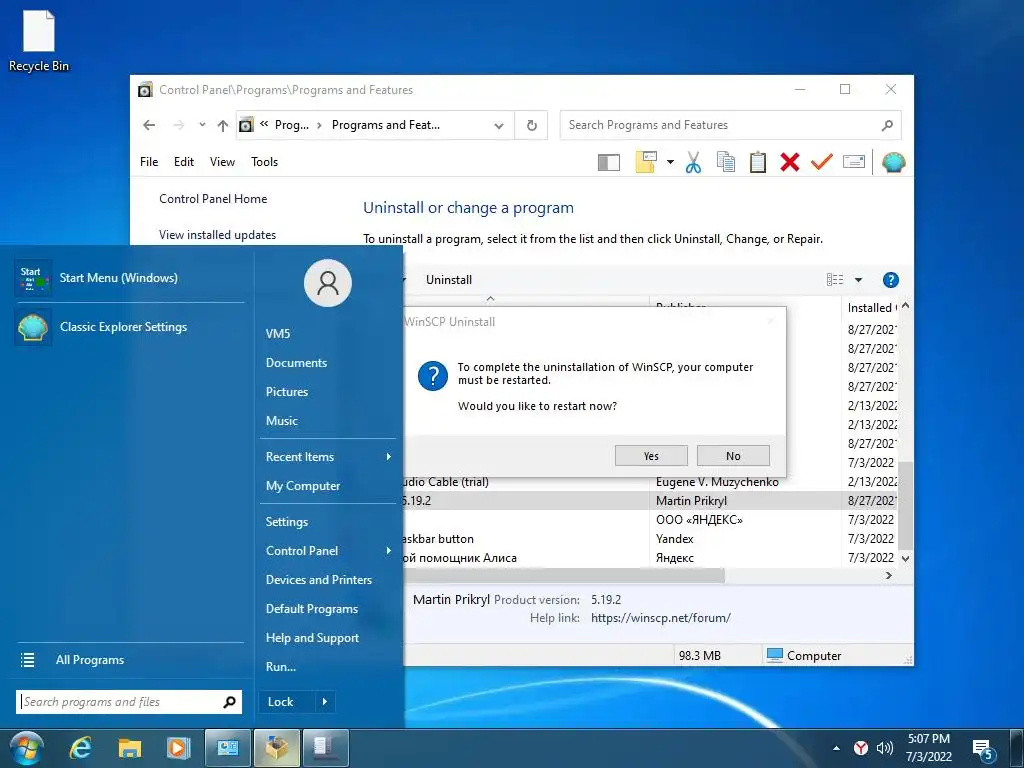This screenshot has width=1024, height=768.
Task: Click Yes to restart the computer
Action: [x=651, y=456]
